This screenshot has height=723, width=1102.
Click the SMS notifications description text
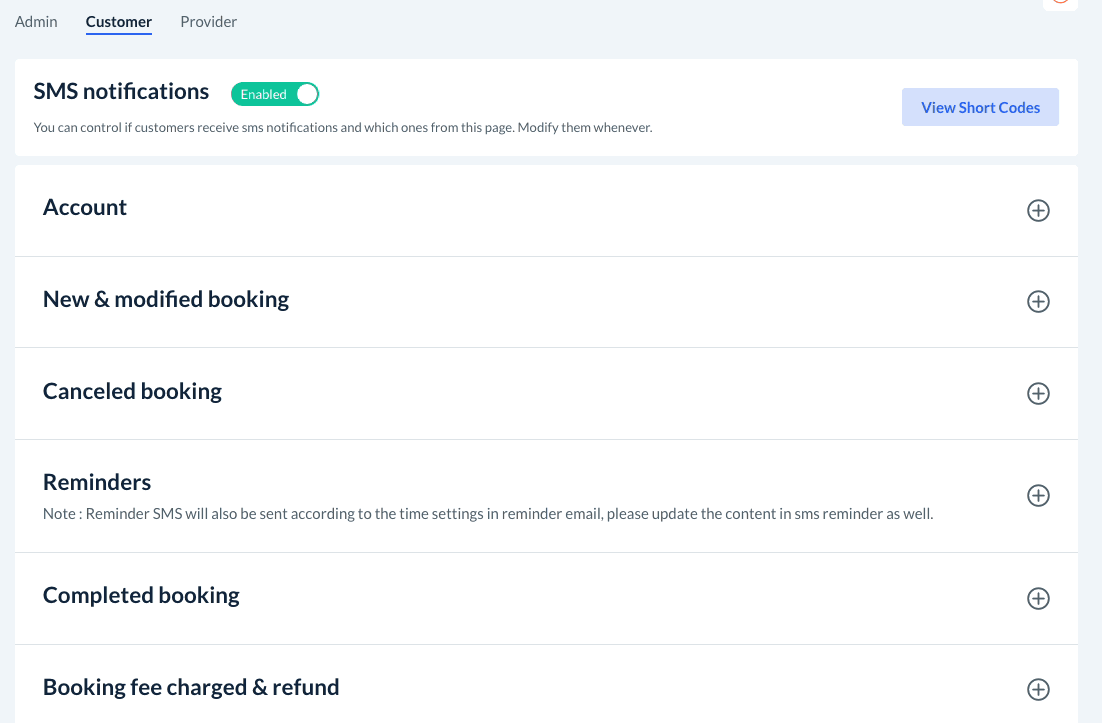click(x=343, y=128)
